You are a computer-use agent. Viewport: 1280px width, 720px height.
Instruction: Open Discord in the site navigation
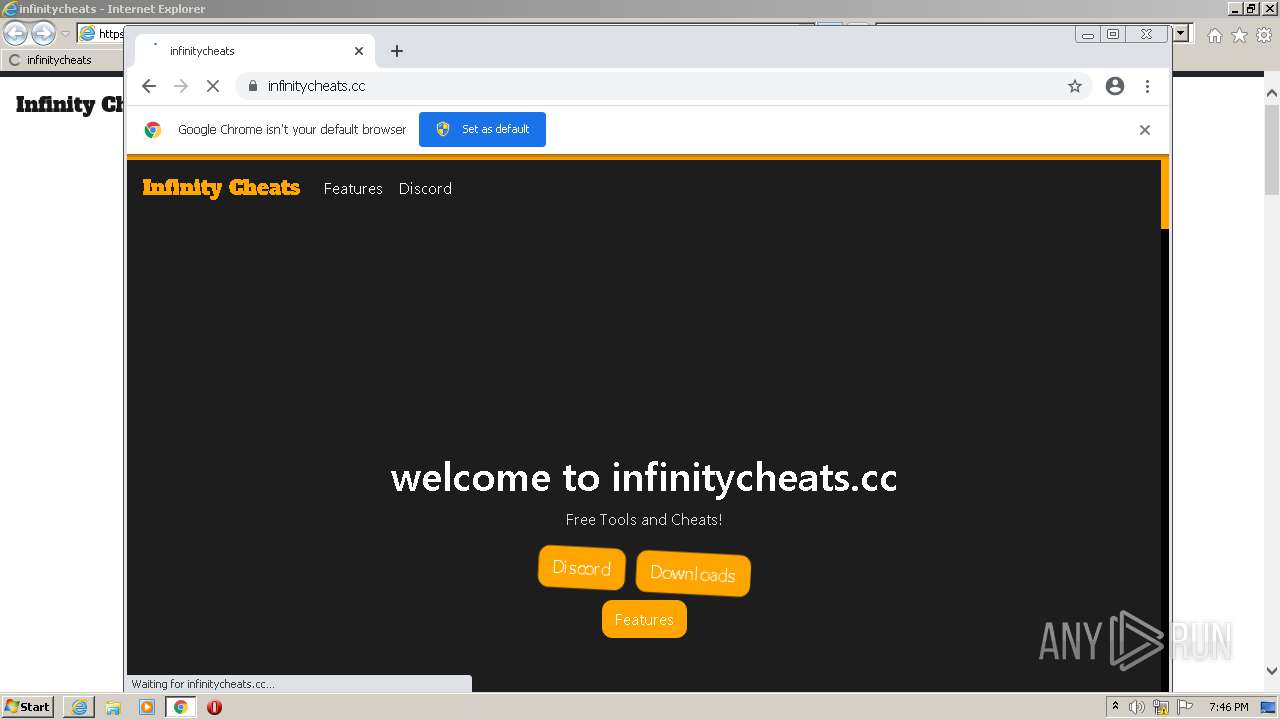[425, 188]
